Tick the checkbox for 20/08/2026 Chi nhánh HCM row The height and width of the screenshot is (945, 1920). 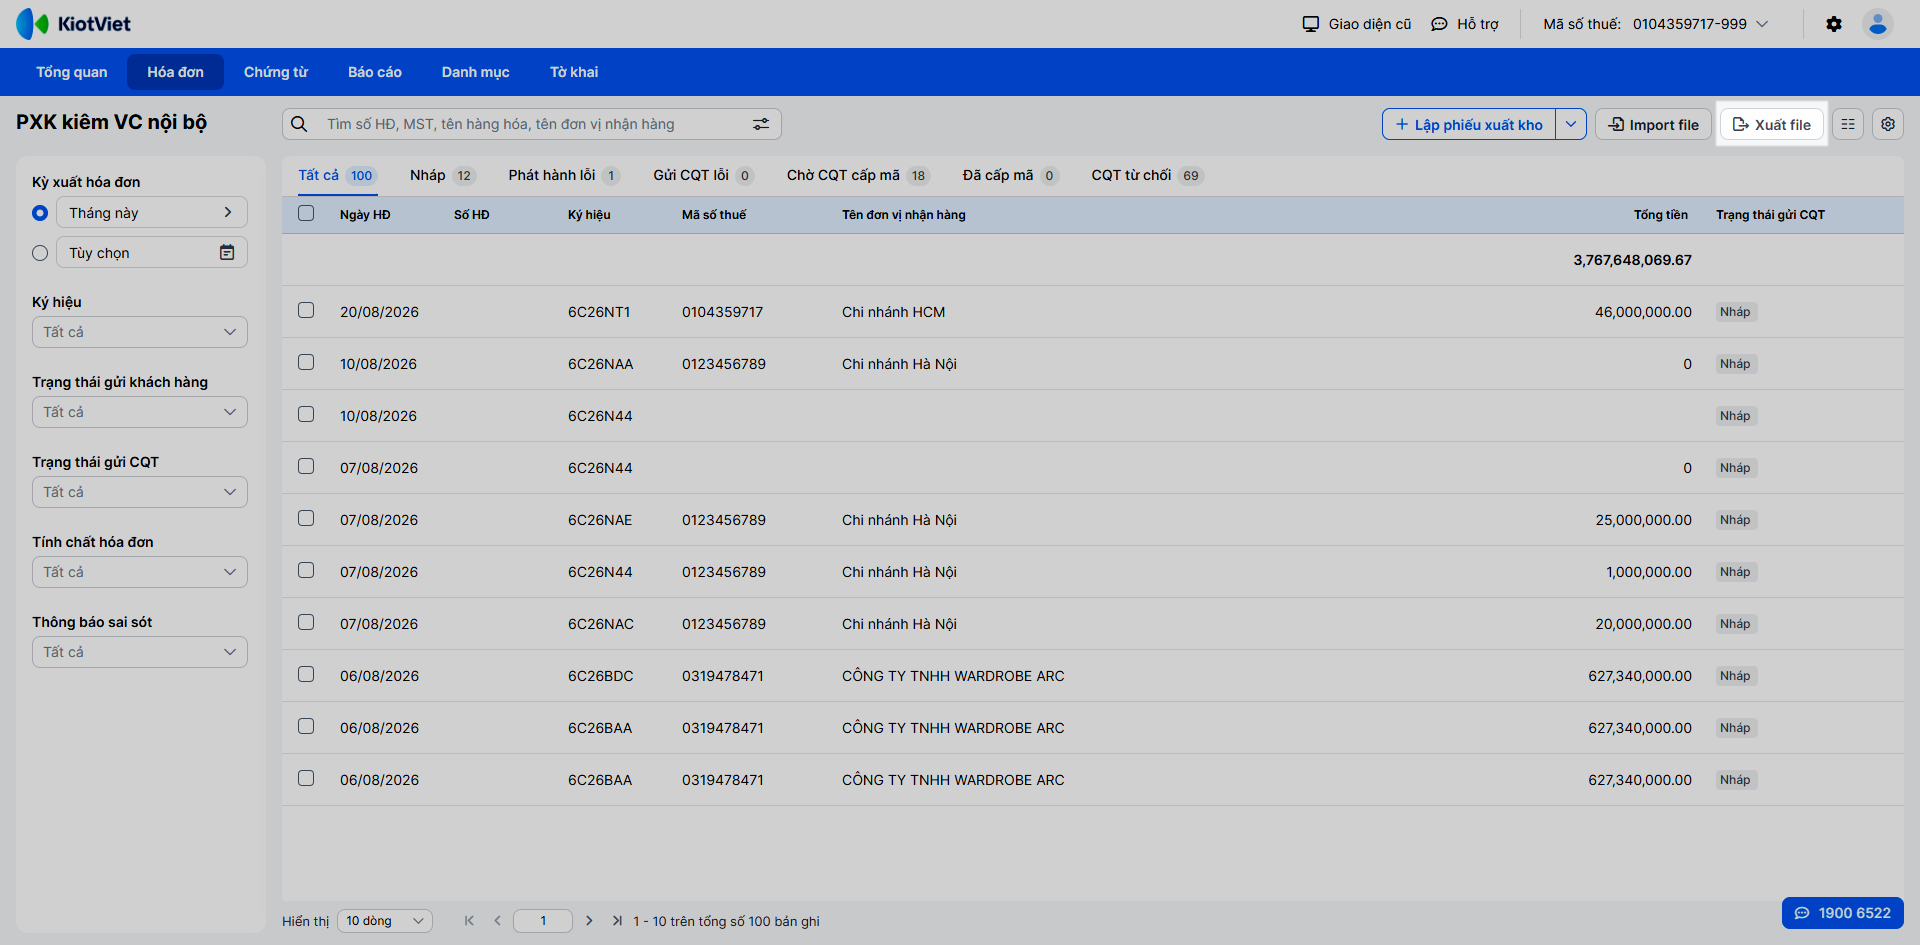point(306,311)
